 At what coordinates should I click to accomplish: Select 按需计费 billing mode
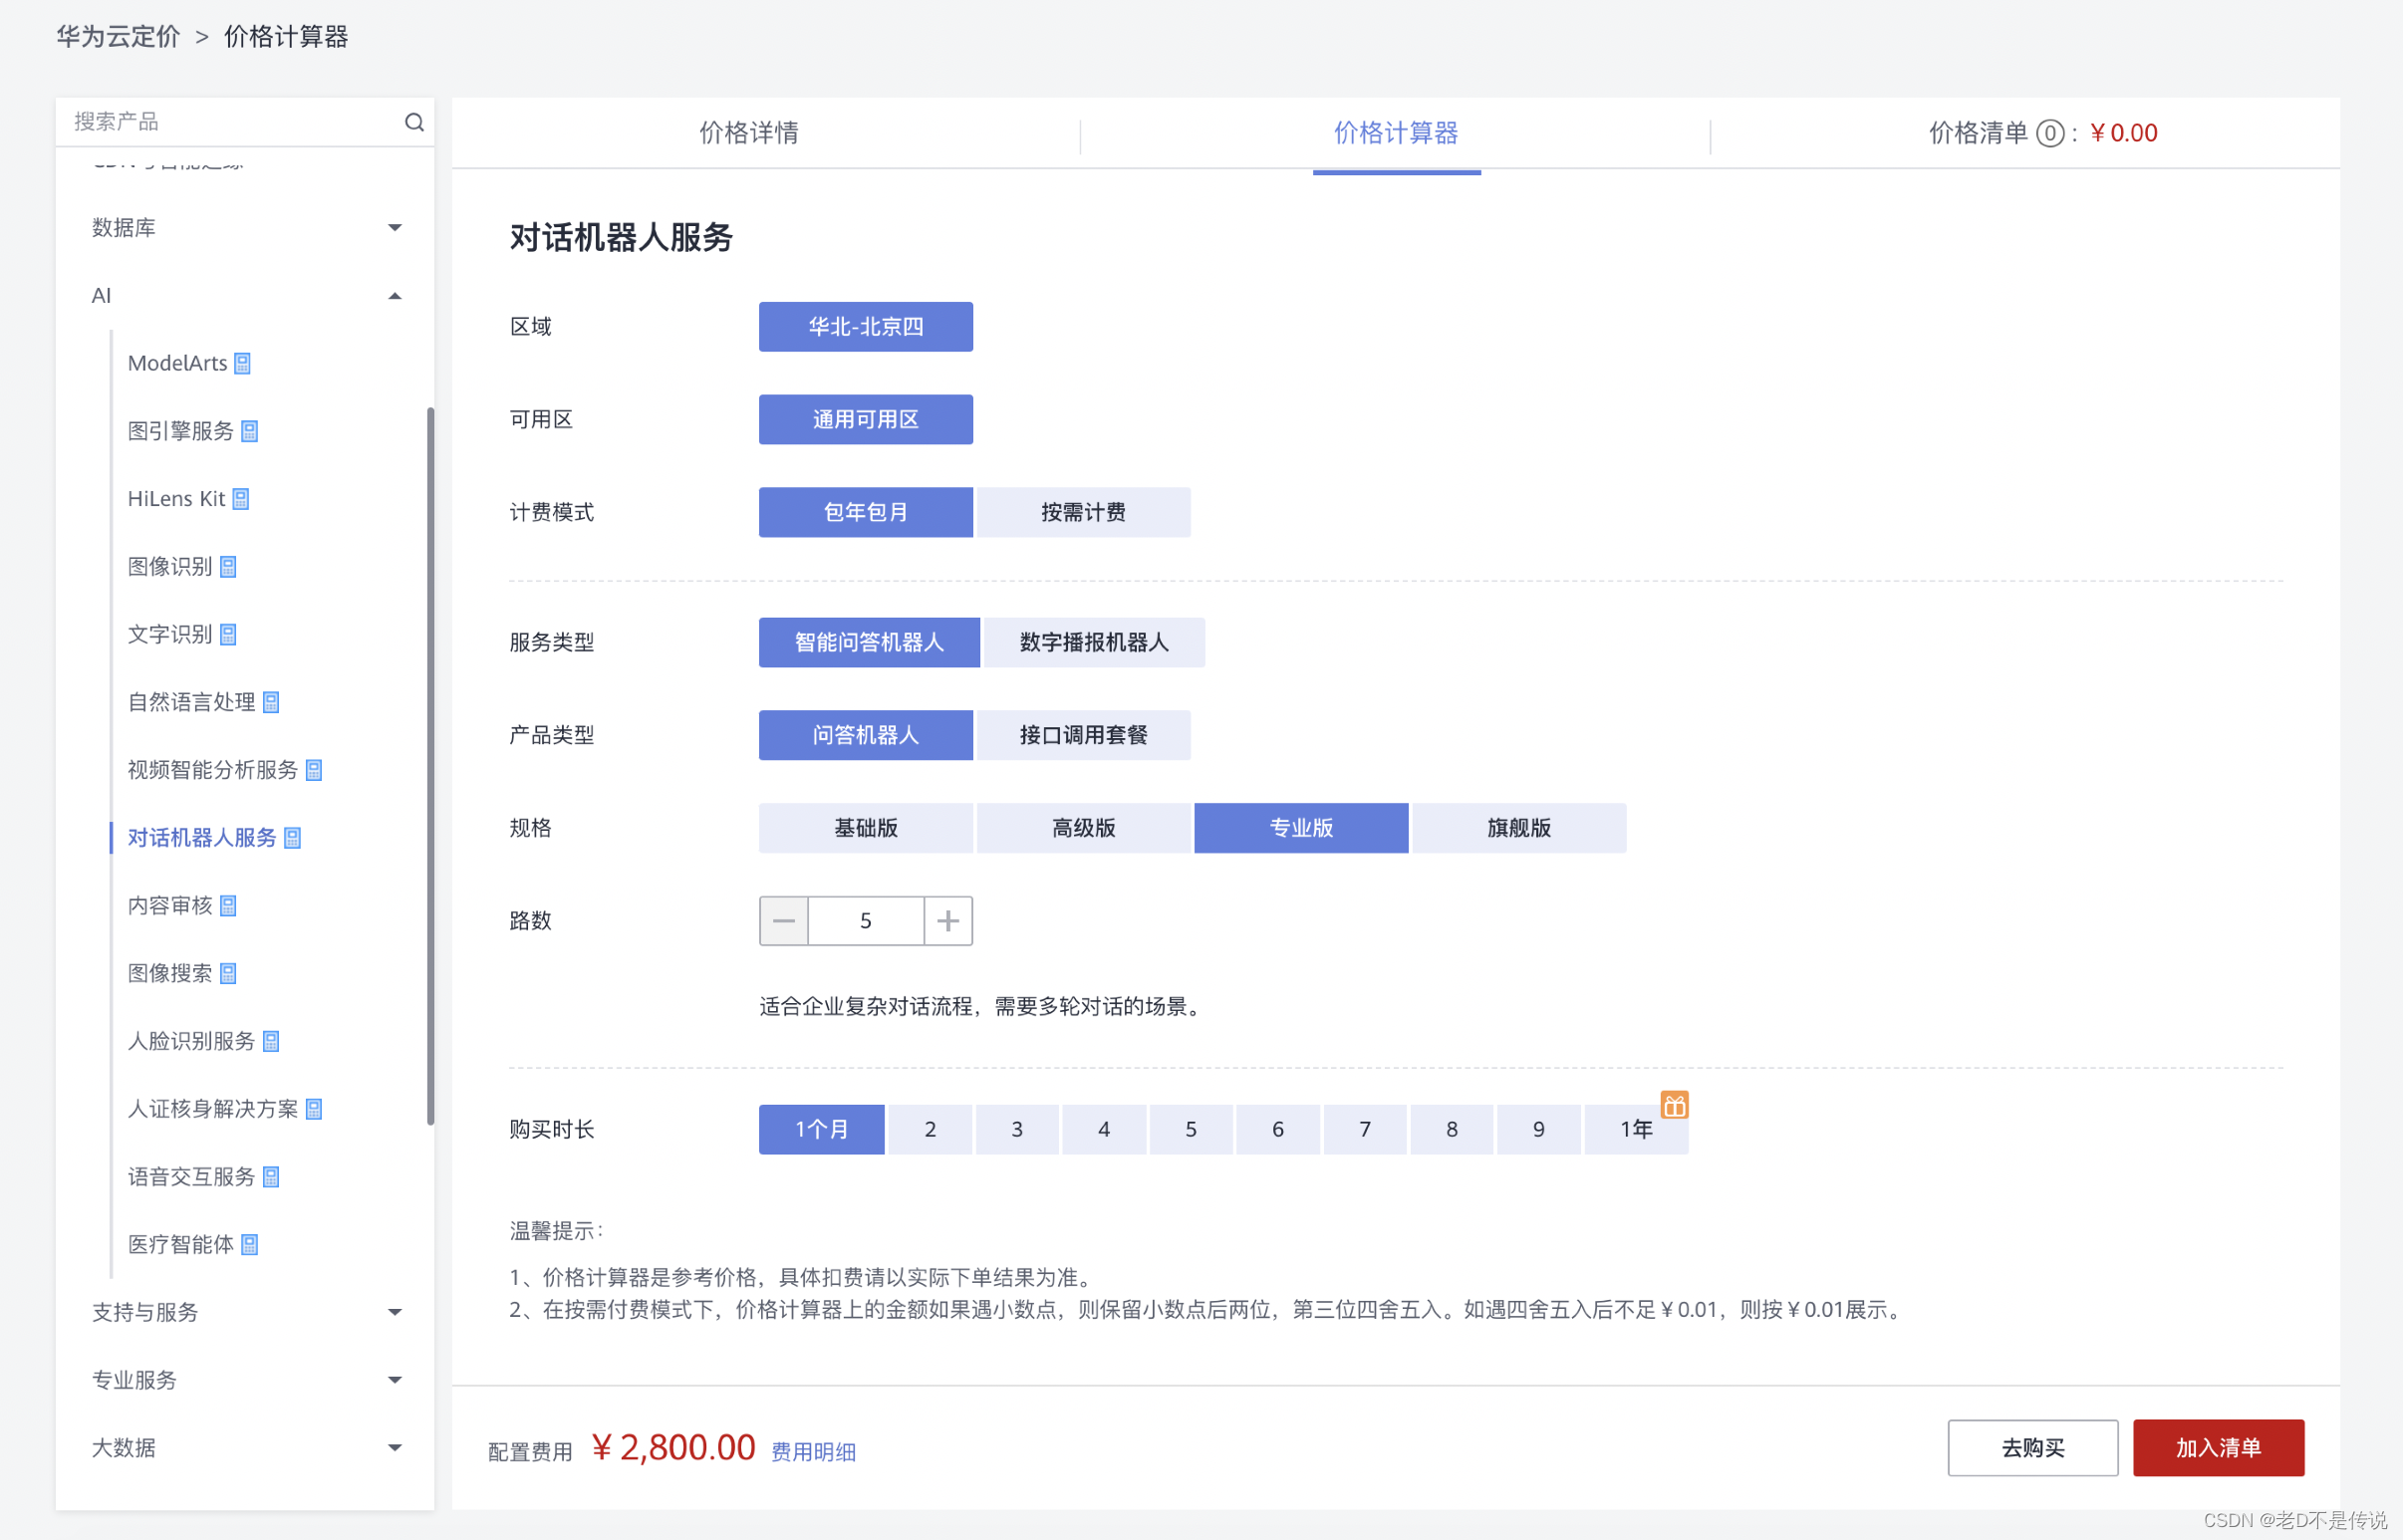coord(1084,513)
